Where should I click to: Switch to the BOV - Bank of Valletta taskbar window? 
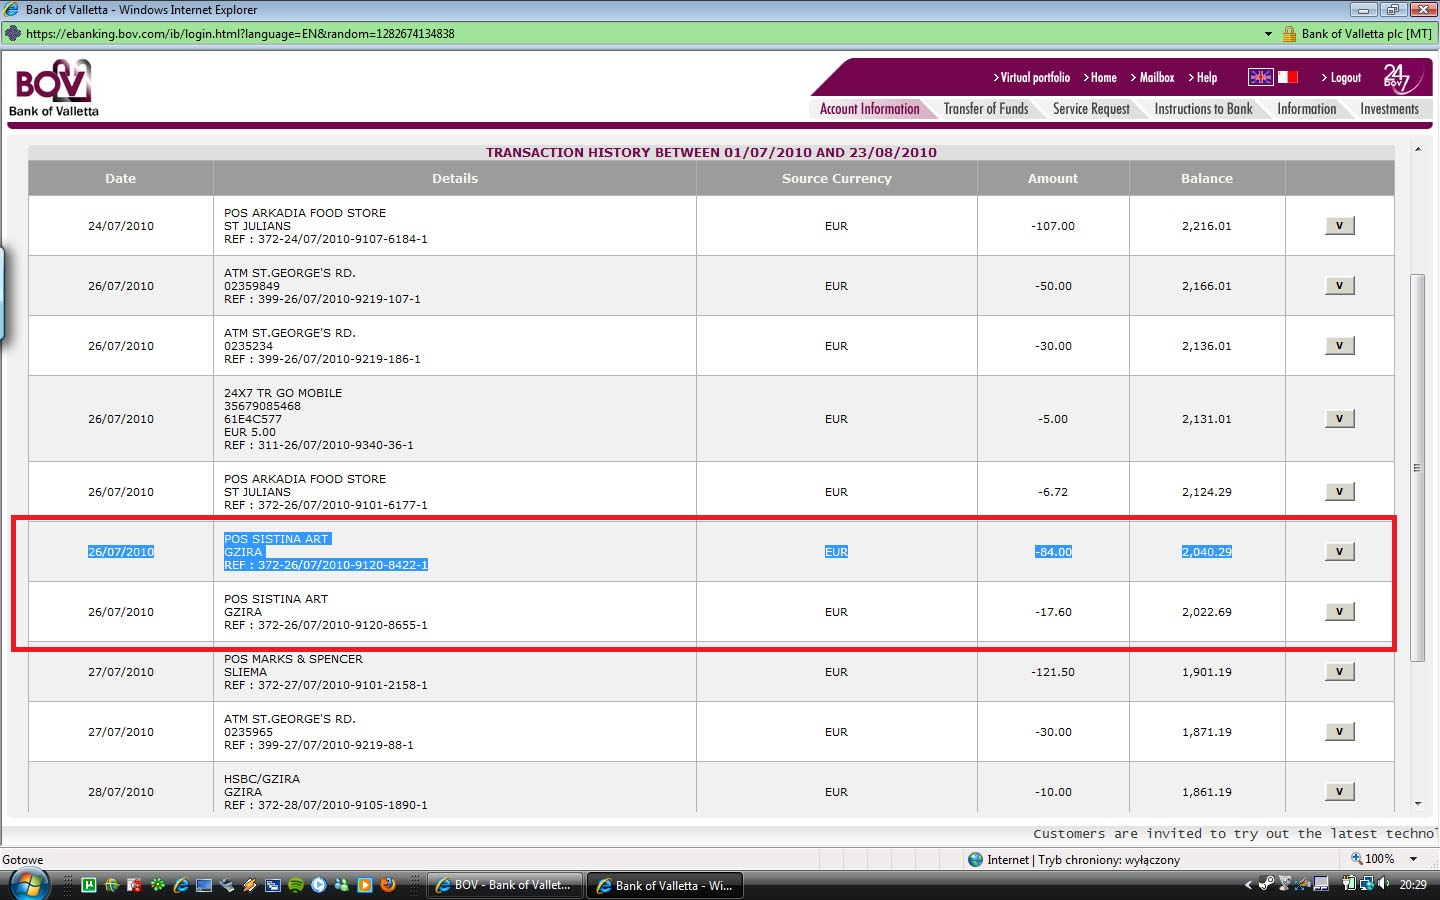[505, 885]
